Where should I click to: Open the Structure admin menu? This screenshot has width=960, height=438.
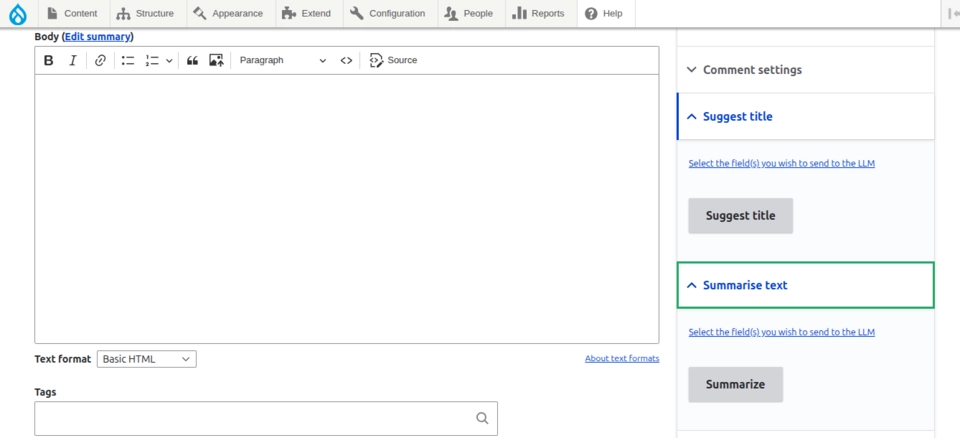point(145,13)
